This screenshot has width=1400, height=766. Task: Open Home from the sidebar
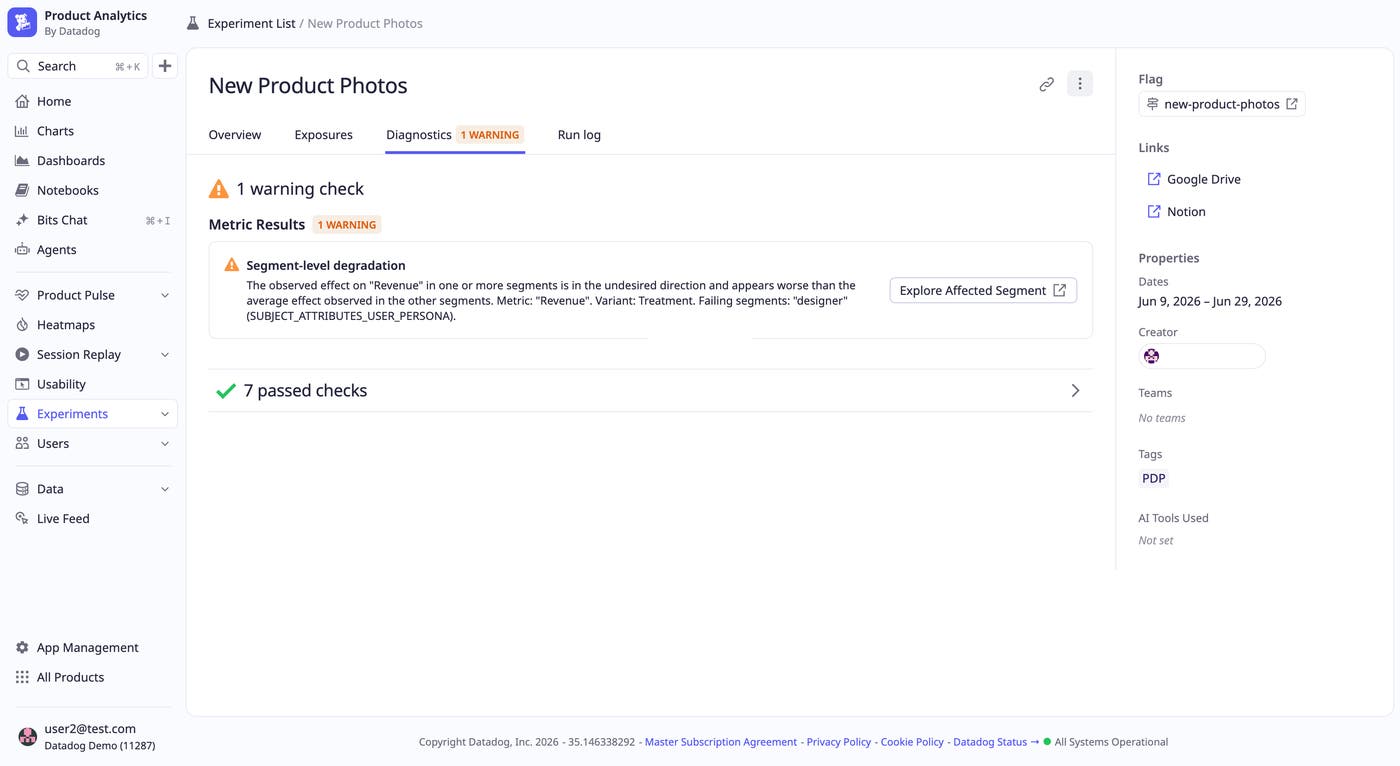coord(92,101)
